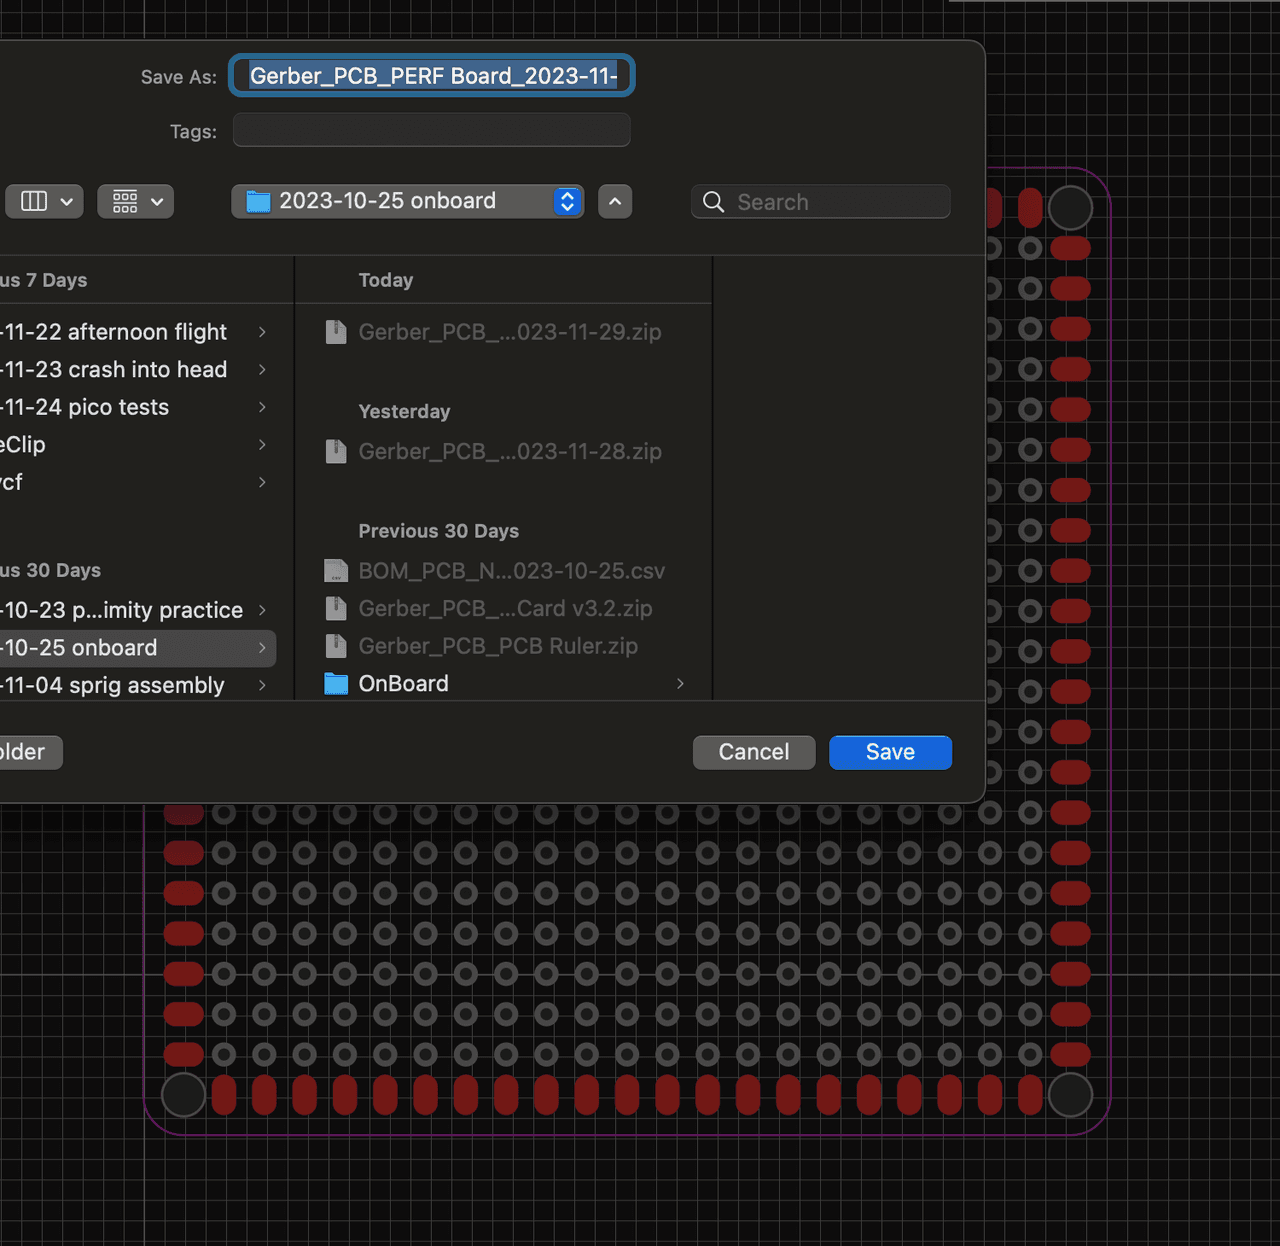1280x1246 pixels.
Task: Select the 11-04 sprig assembly folder
Action: [114, 685]
